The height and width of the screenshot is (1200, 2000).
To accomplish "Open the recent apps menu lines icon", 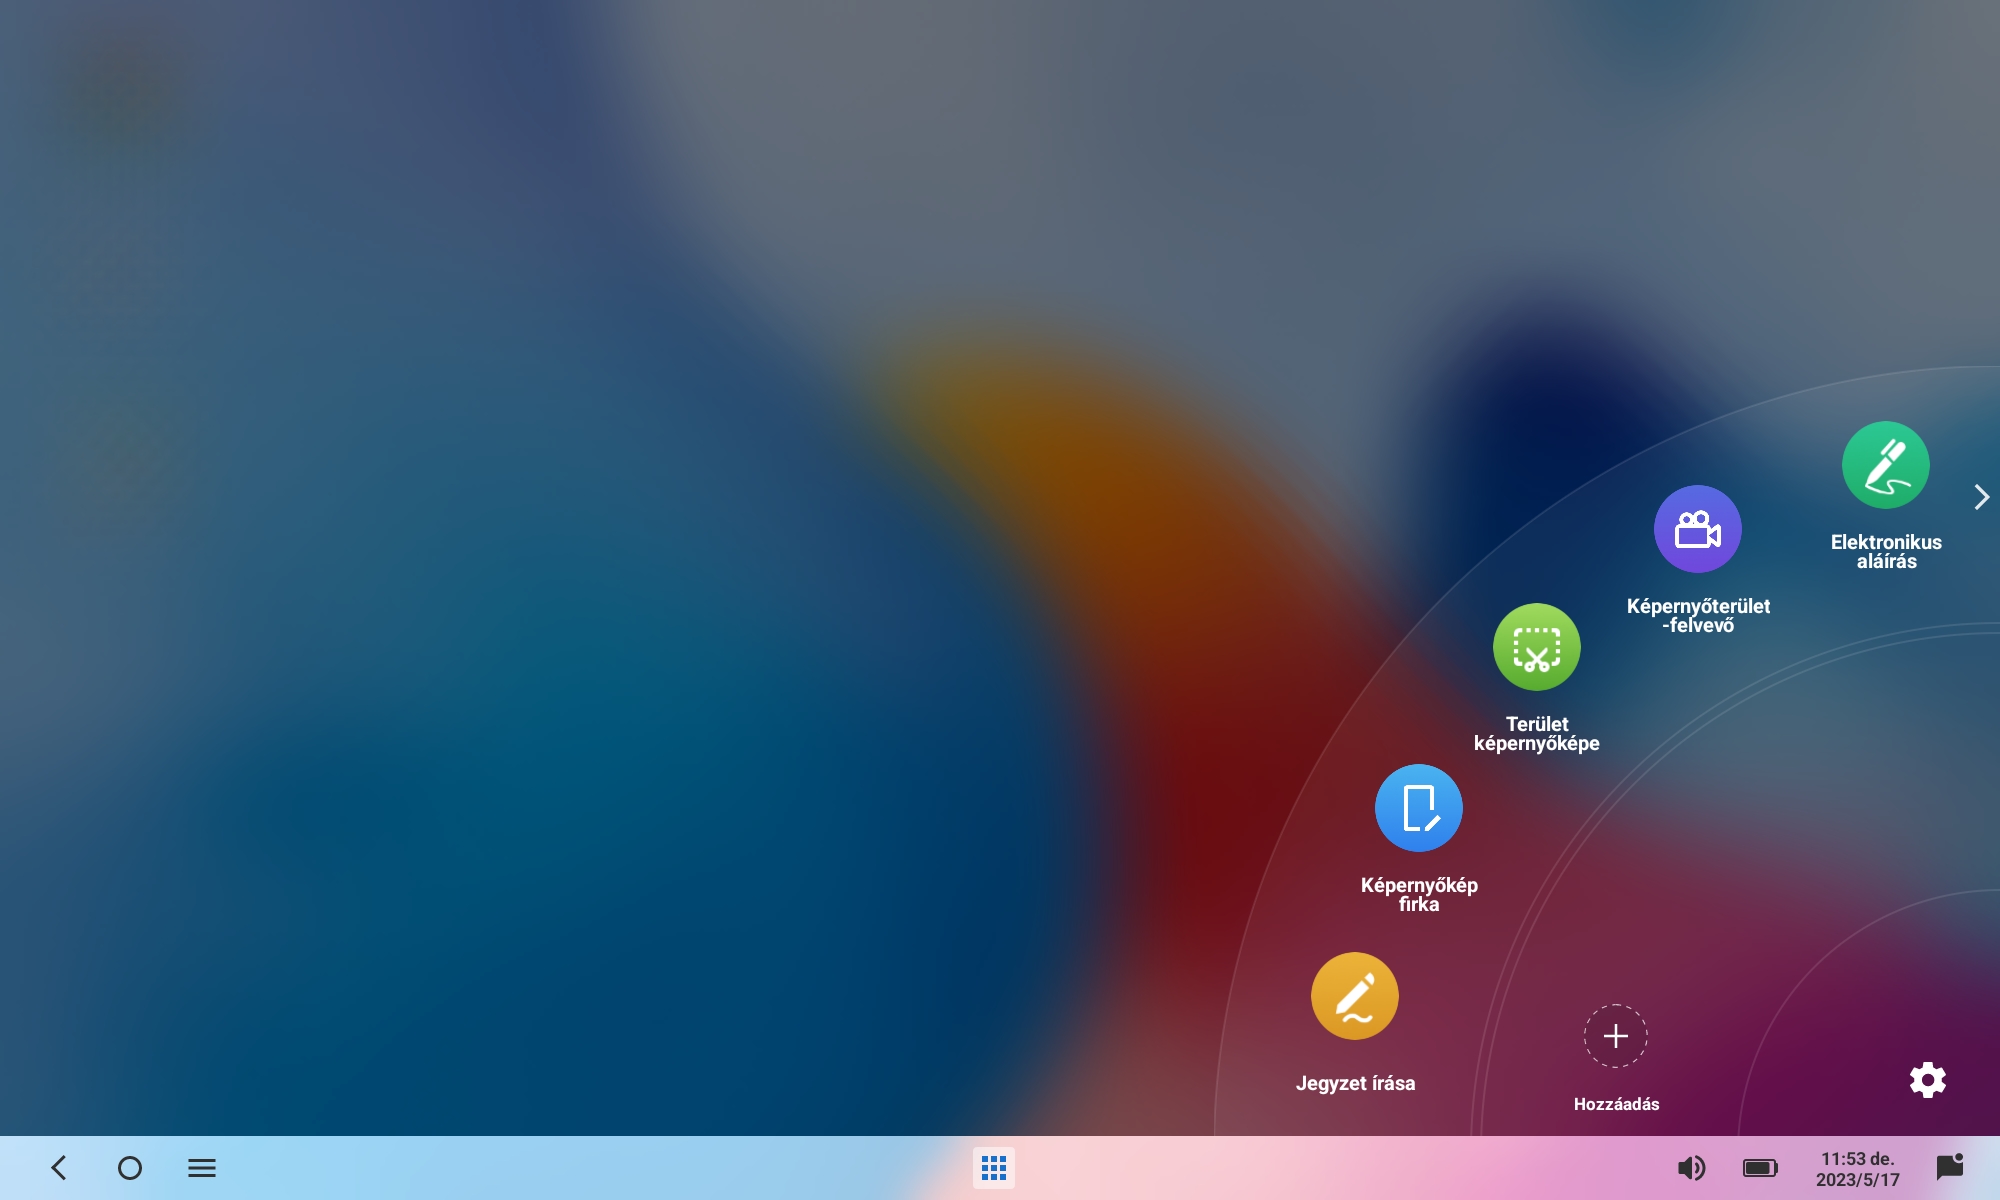I will point(202,1168).
